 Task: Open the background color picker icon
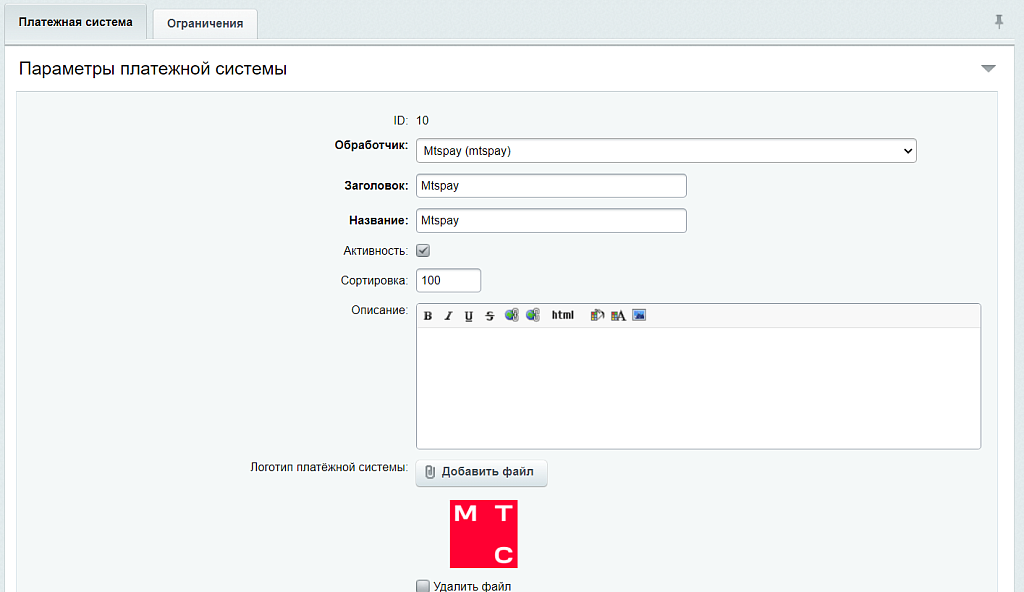597,315
